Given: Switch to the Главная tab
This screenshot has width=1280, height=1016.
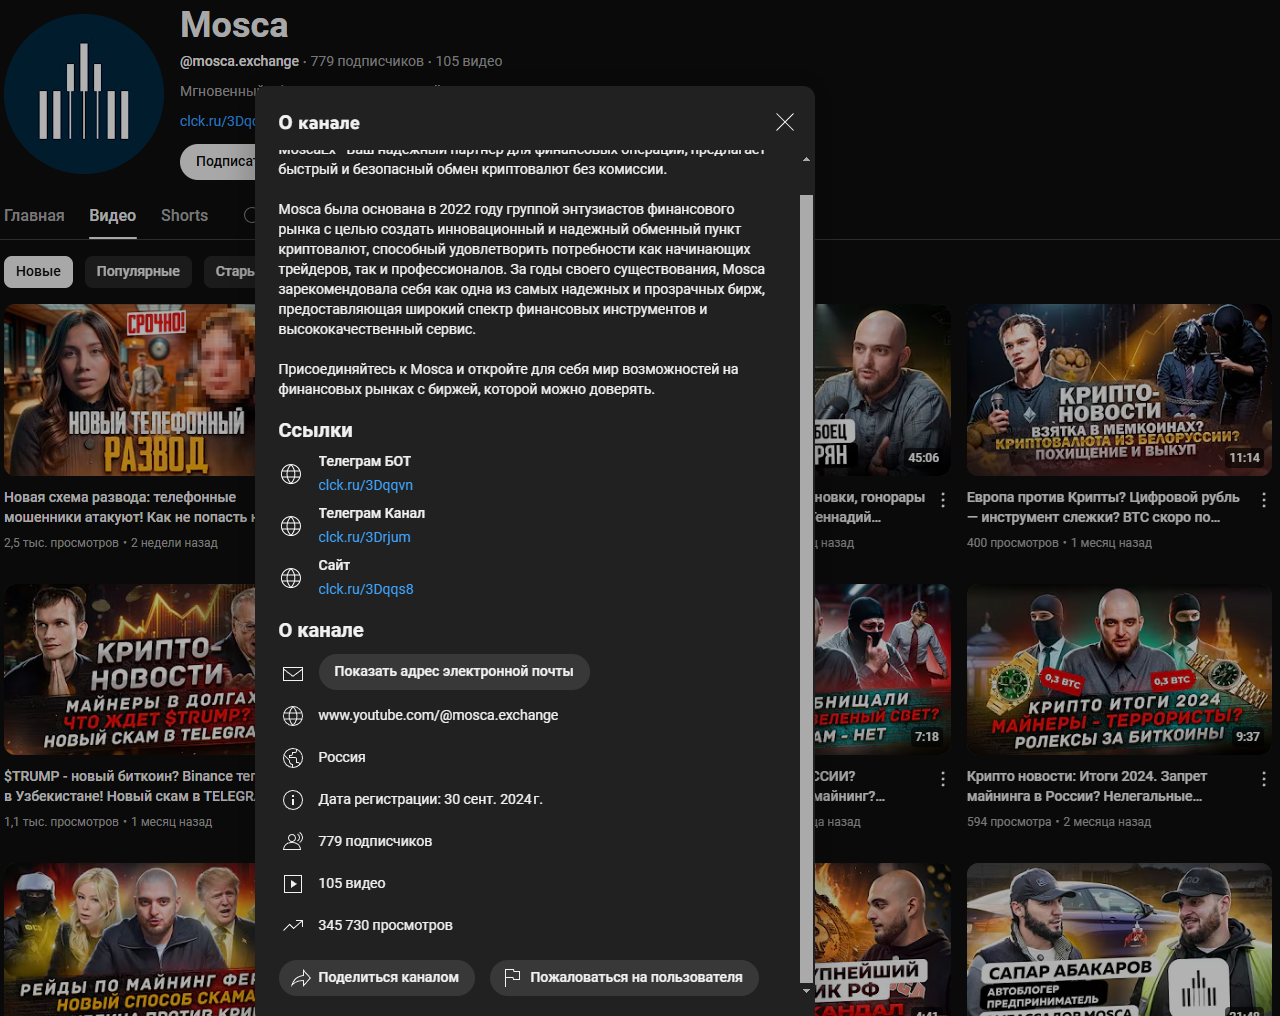Looking at the screenshot, I should pos(34,216).
